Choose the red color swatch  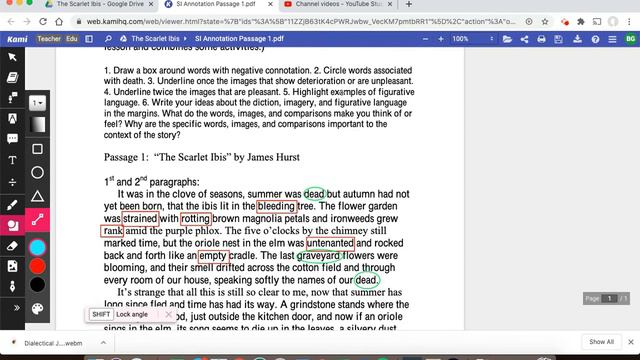coord(37,266)
